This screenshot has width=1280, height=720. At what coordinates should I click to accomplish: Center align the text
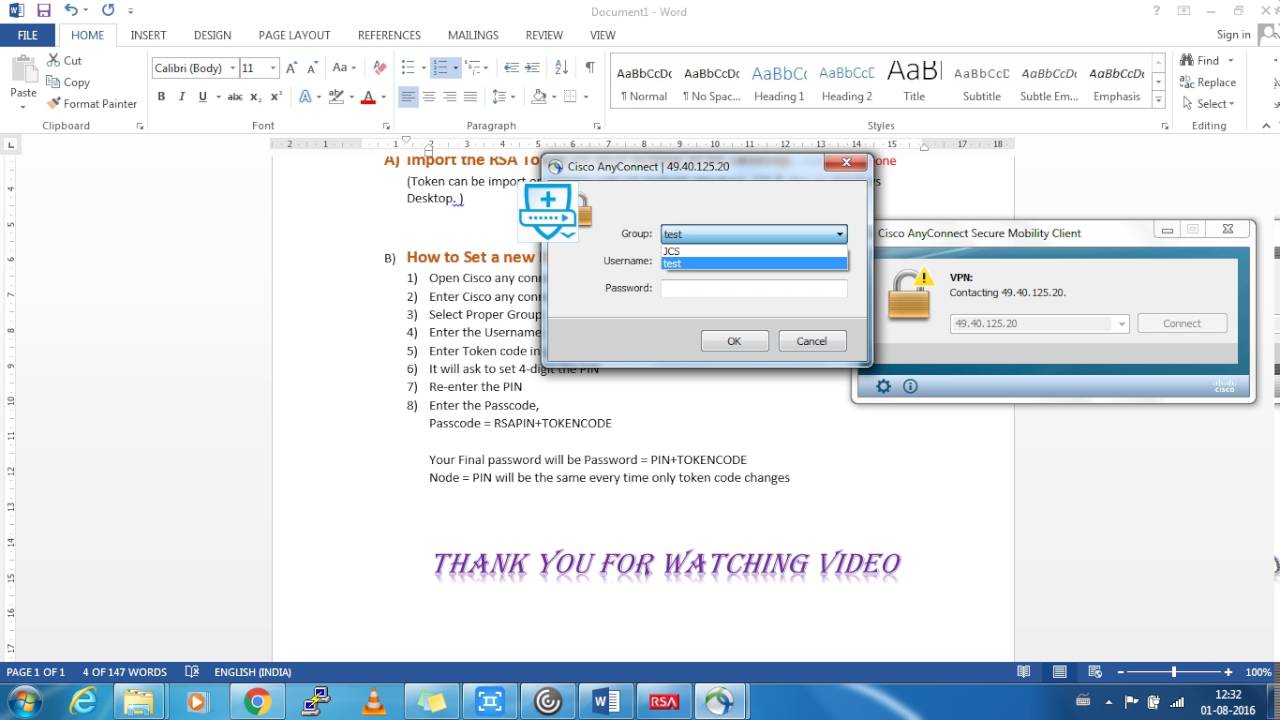tap(429, 97)
